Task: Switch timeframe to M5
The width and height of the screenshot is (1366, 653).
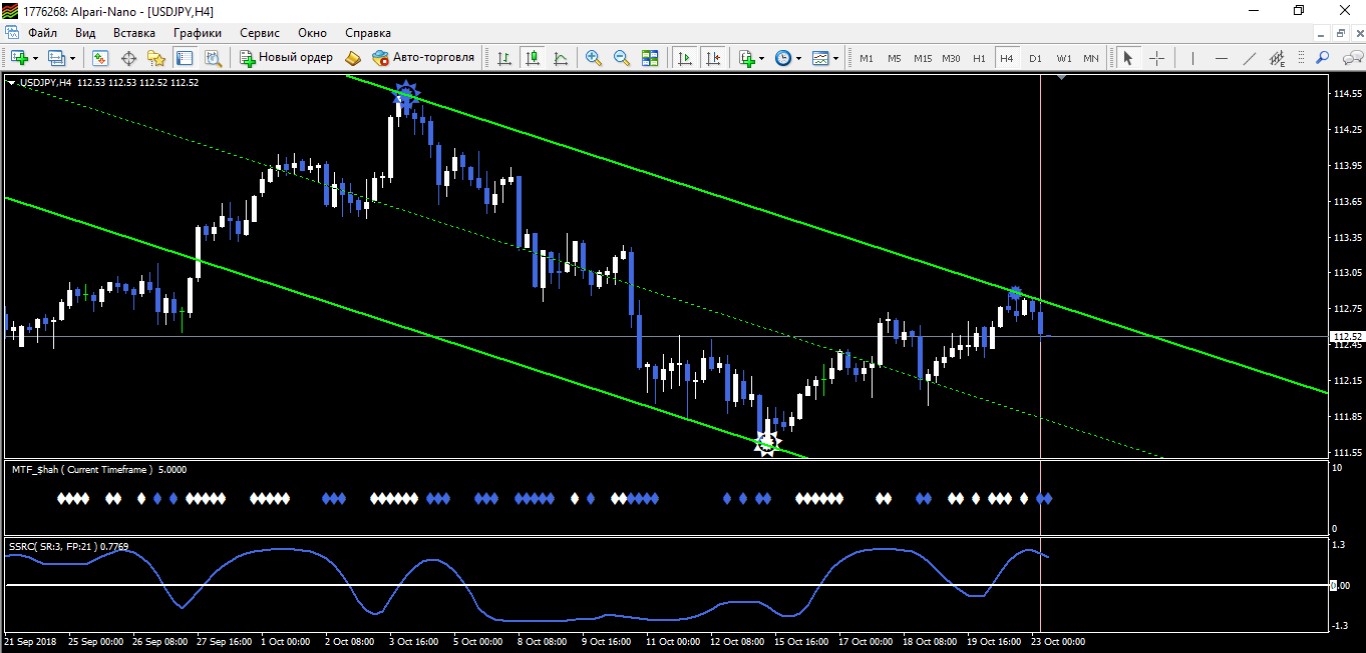Action: [894, 58]
